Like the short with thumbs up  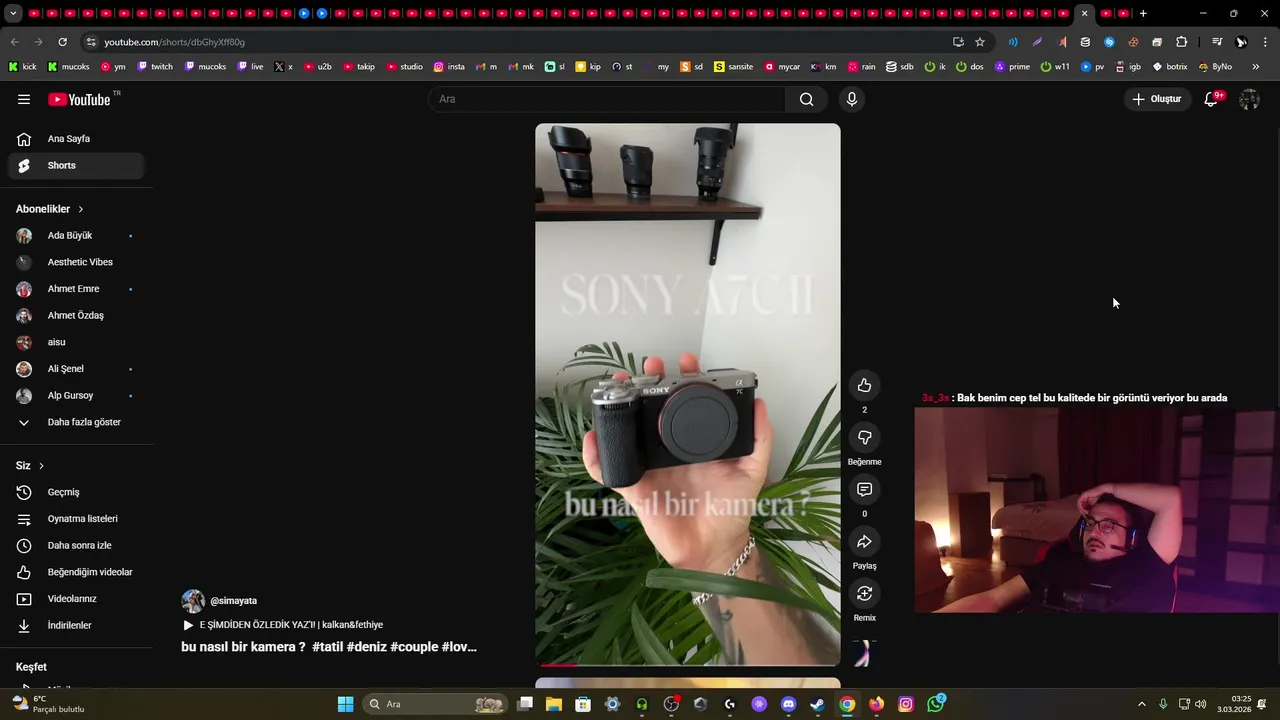pos(864,386)
